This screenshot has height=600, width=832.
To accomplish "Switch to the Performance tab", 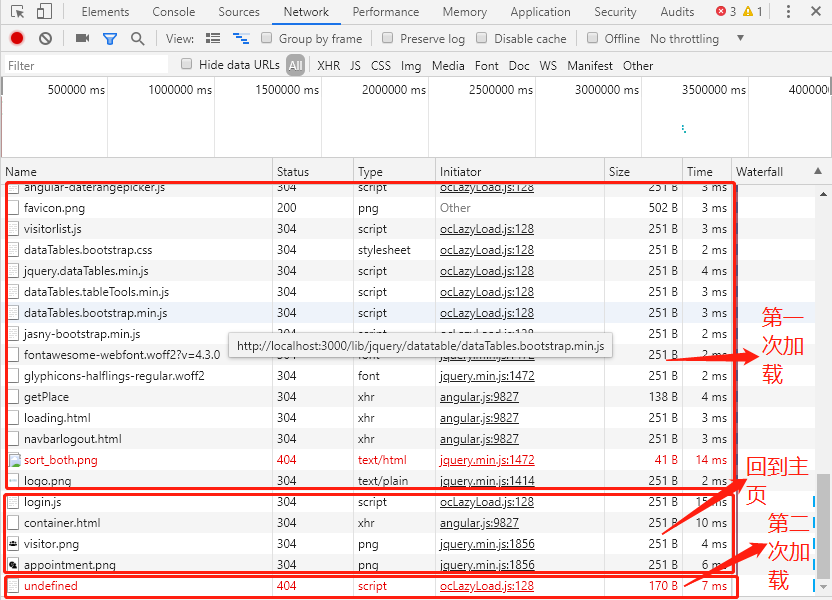I will [x=386, y=12].
